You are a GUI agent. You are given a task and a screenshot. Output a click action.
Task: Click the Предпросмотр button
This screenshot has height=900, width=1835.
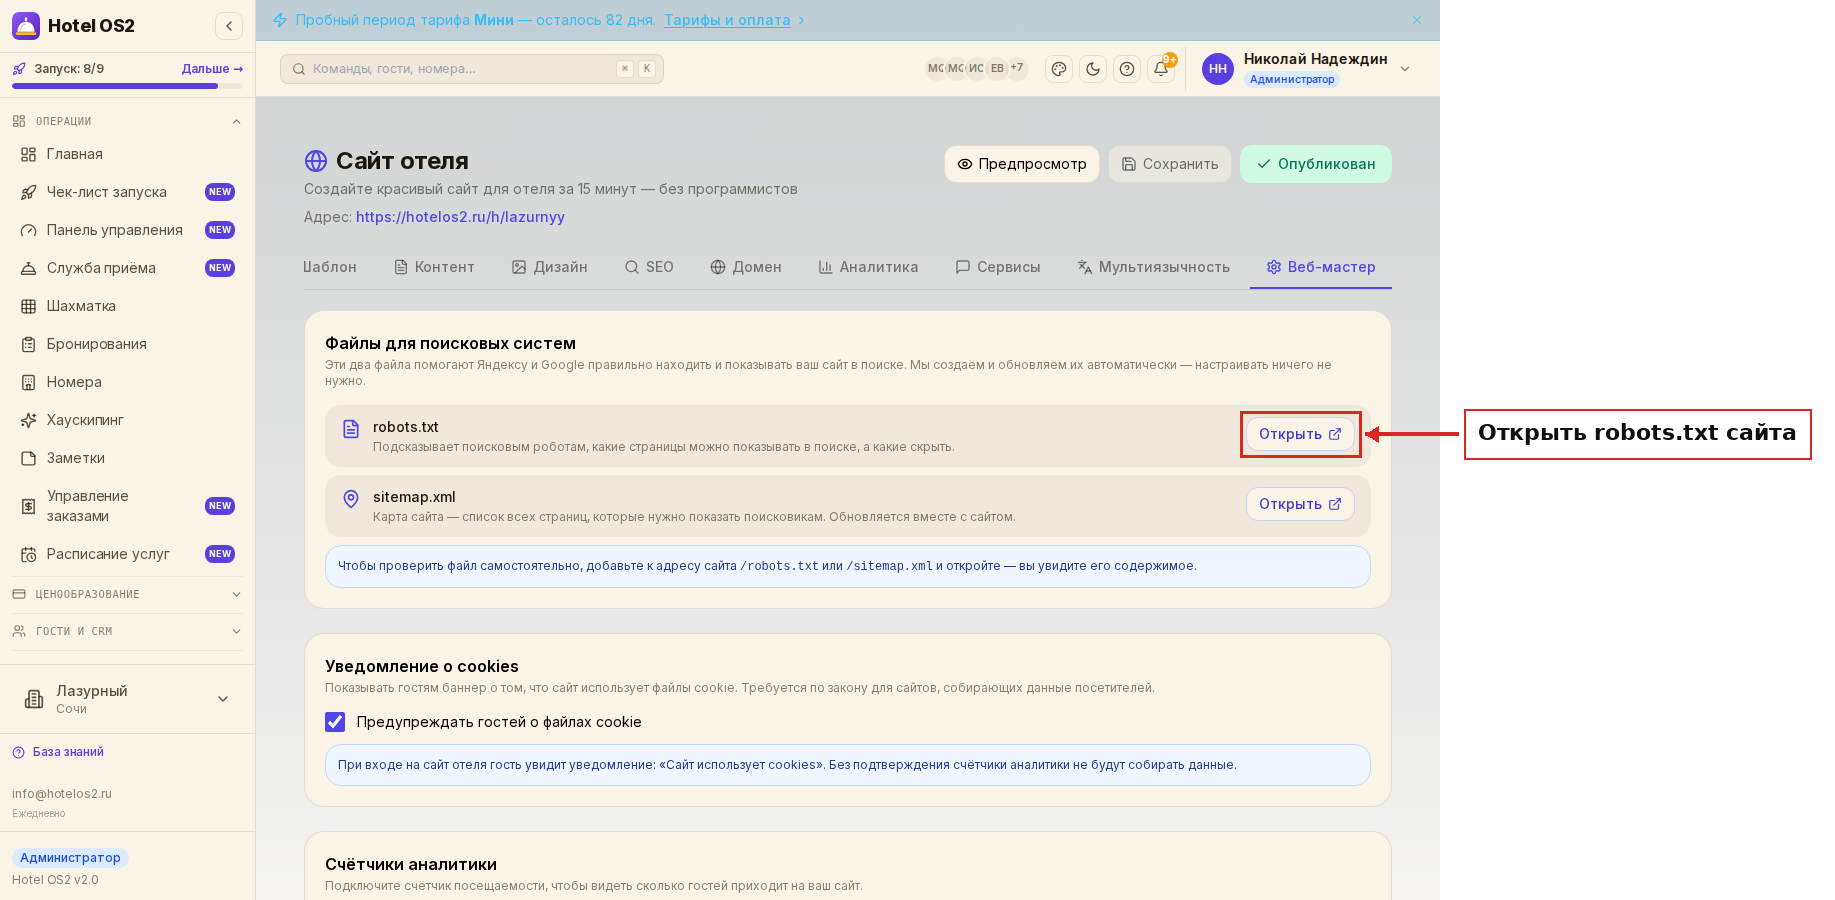(1022, 164)
